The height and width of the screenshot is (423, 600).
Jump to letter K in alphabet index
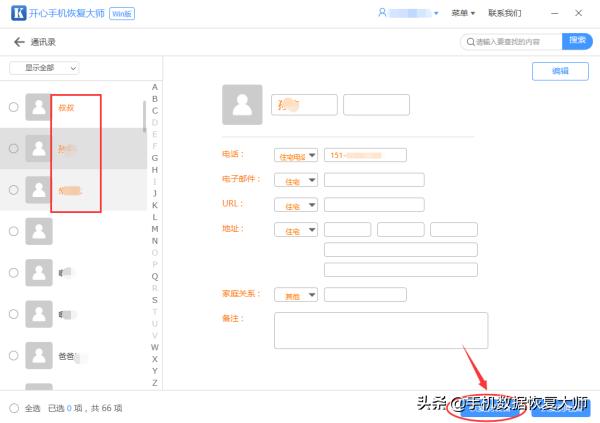coord(154,205)
